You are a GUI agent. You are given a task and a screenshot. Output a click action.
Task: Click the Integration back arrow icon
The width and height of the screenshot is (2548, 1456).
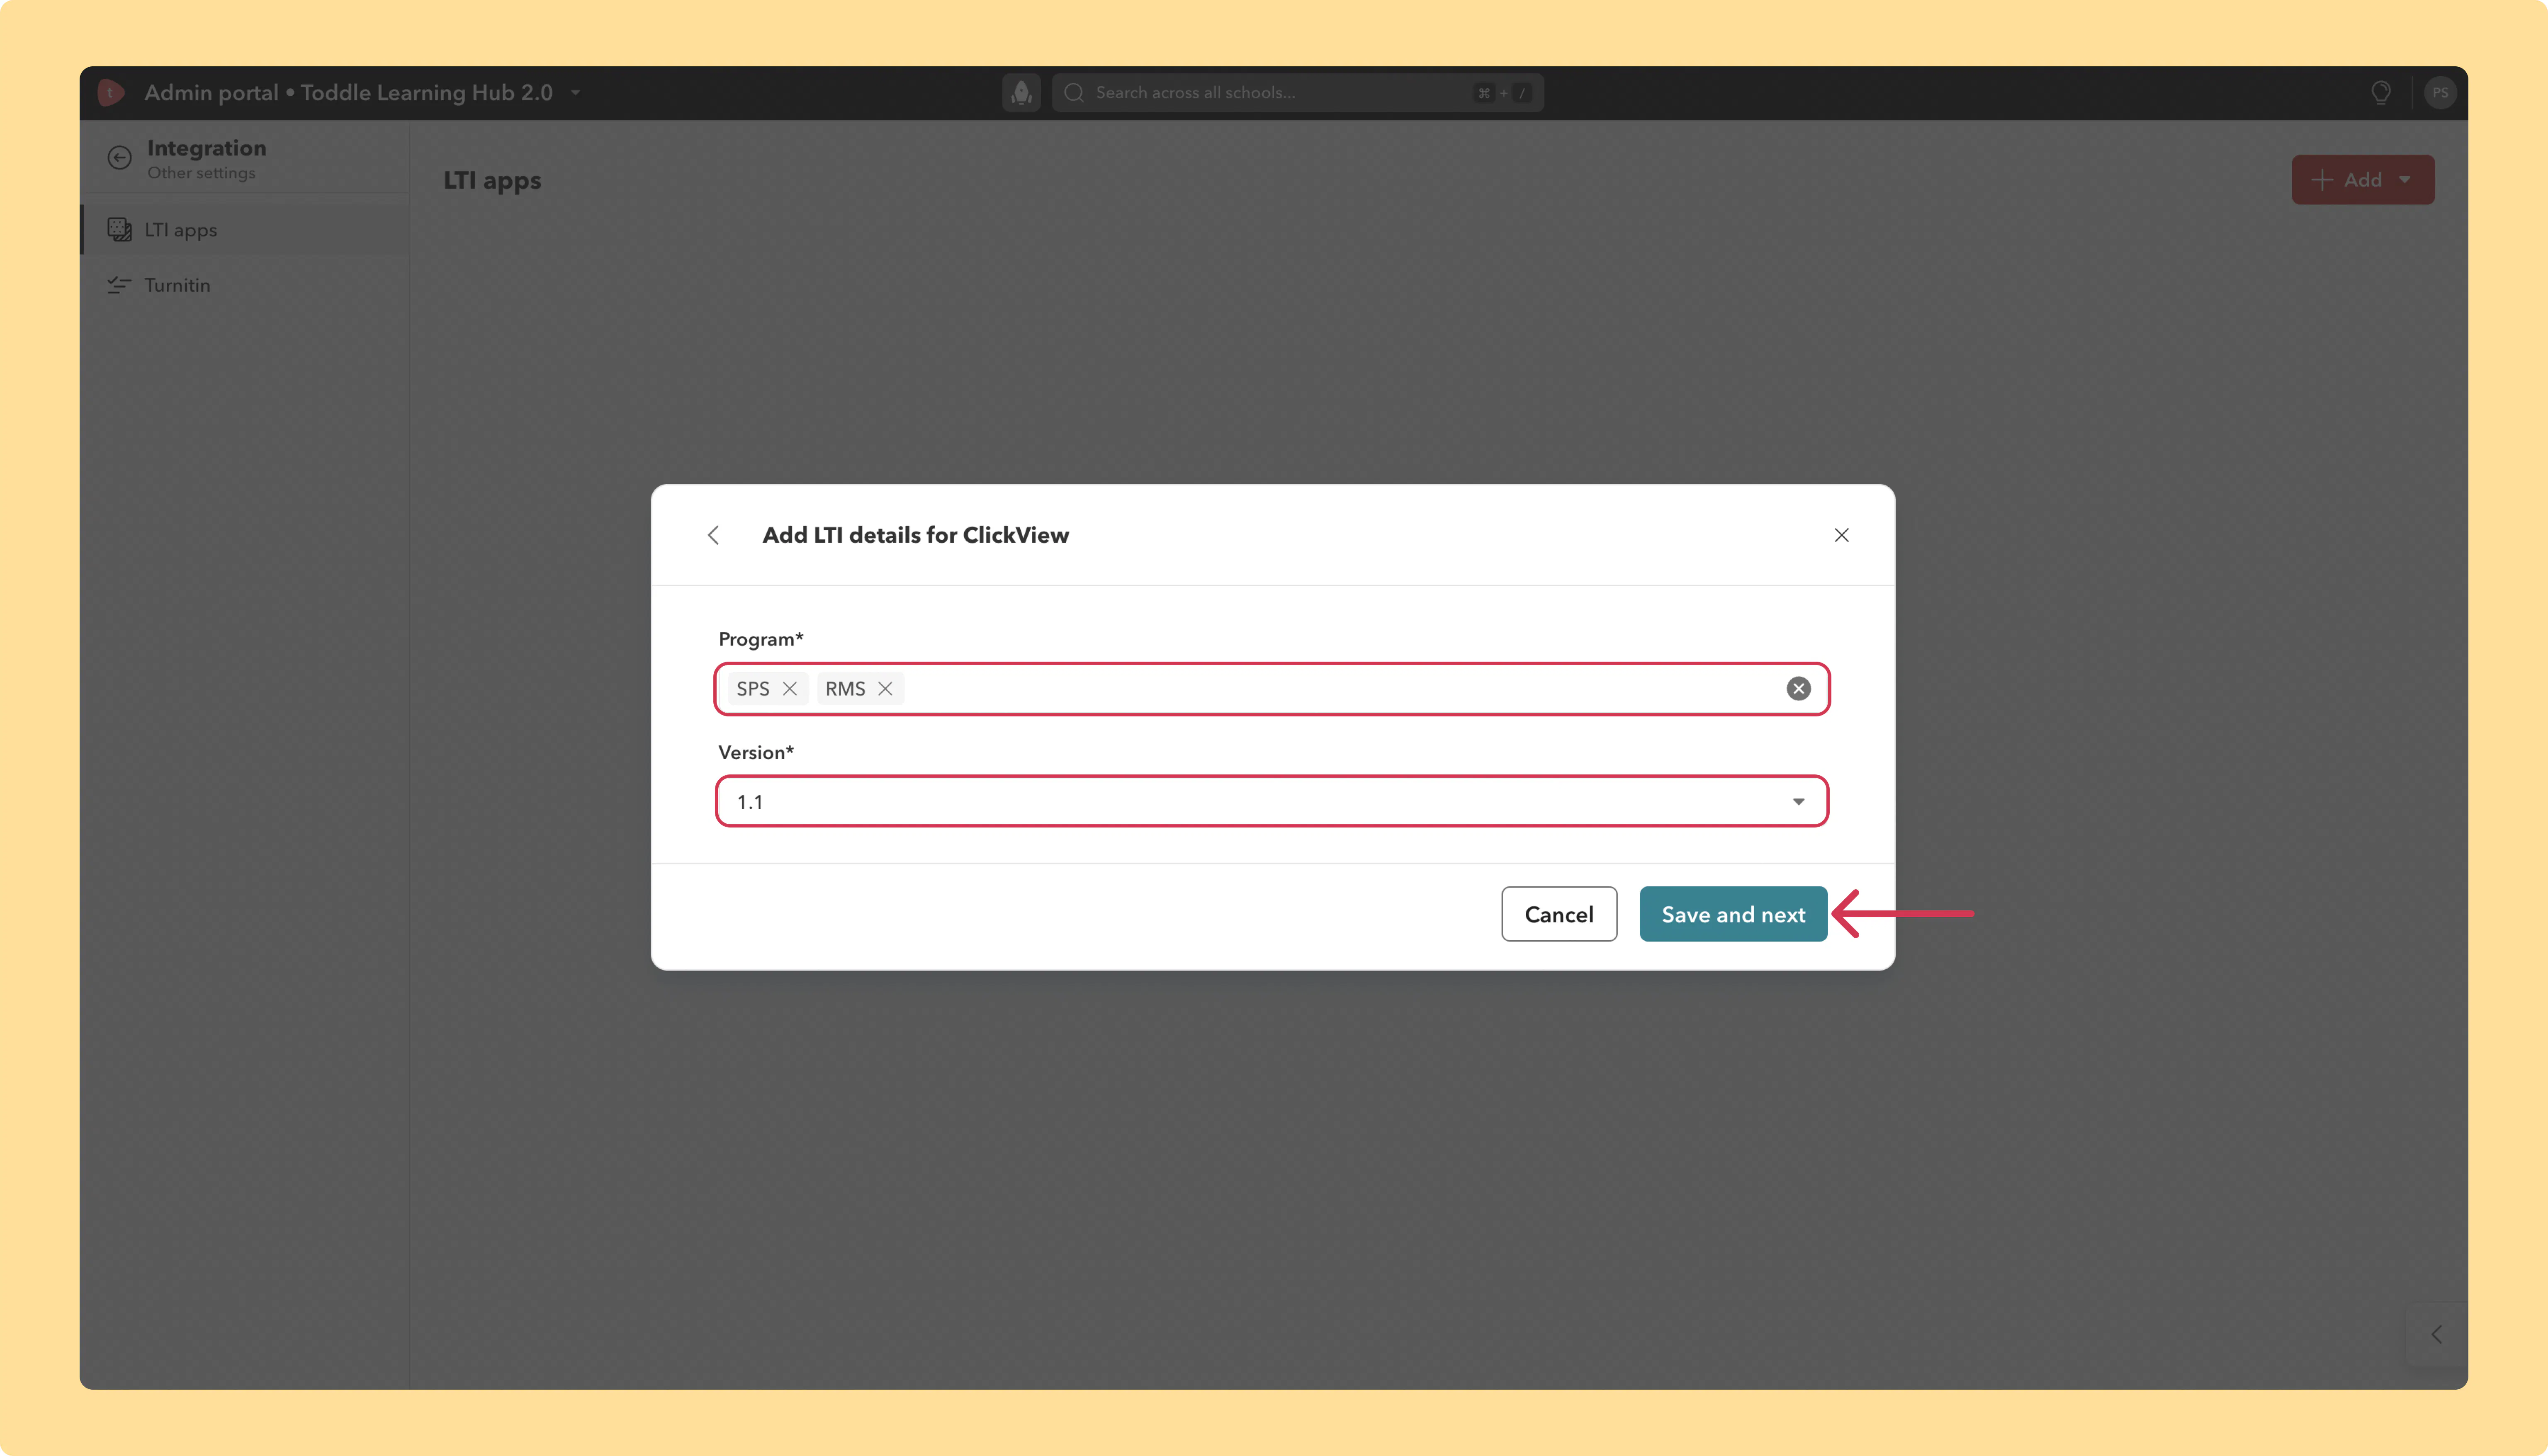coord(119,158)
